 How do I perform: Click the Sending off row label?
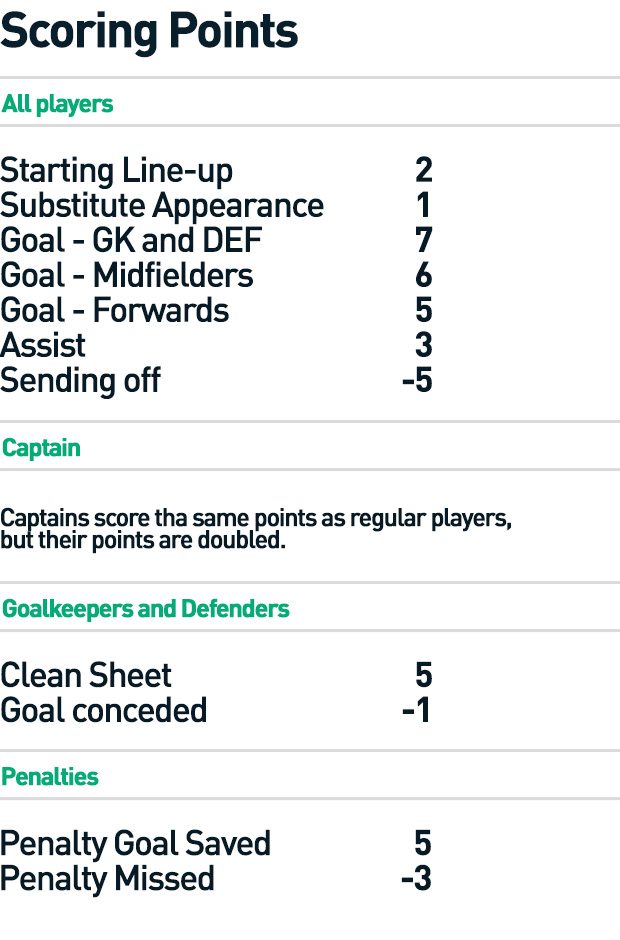coord(80,381)
